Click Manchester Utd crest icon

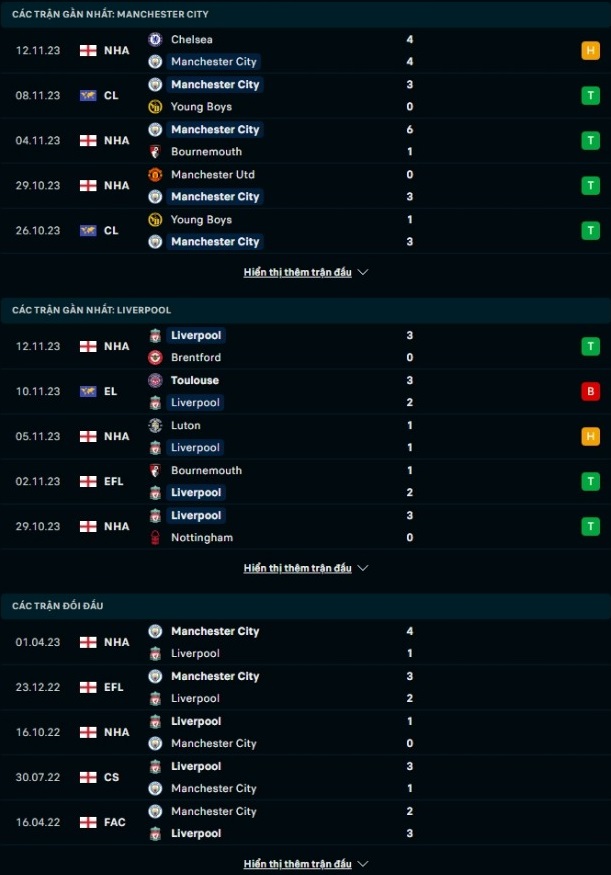[155, 174]
